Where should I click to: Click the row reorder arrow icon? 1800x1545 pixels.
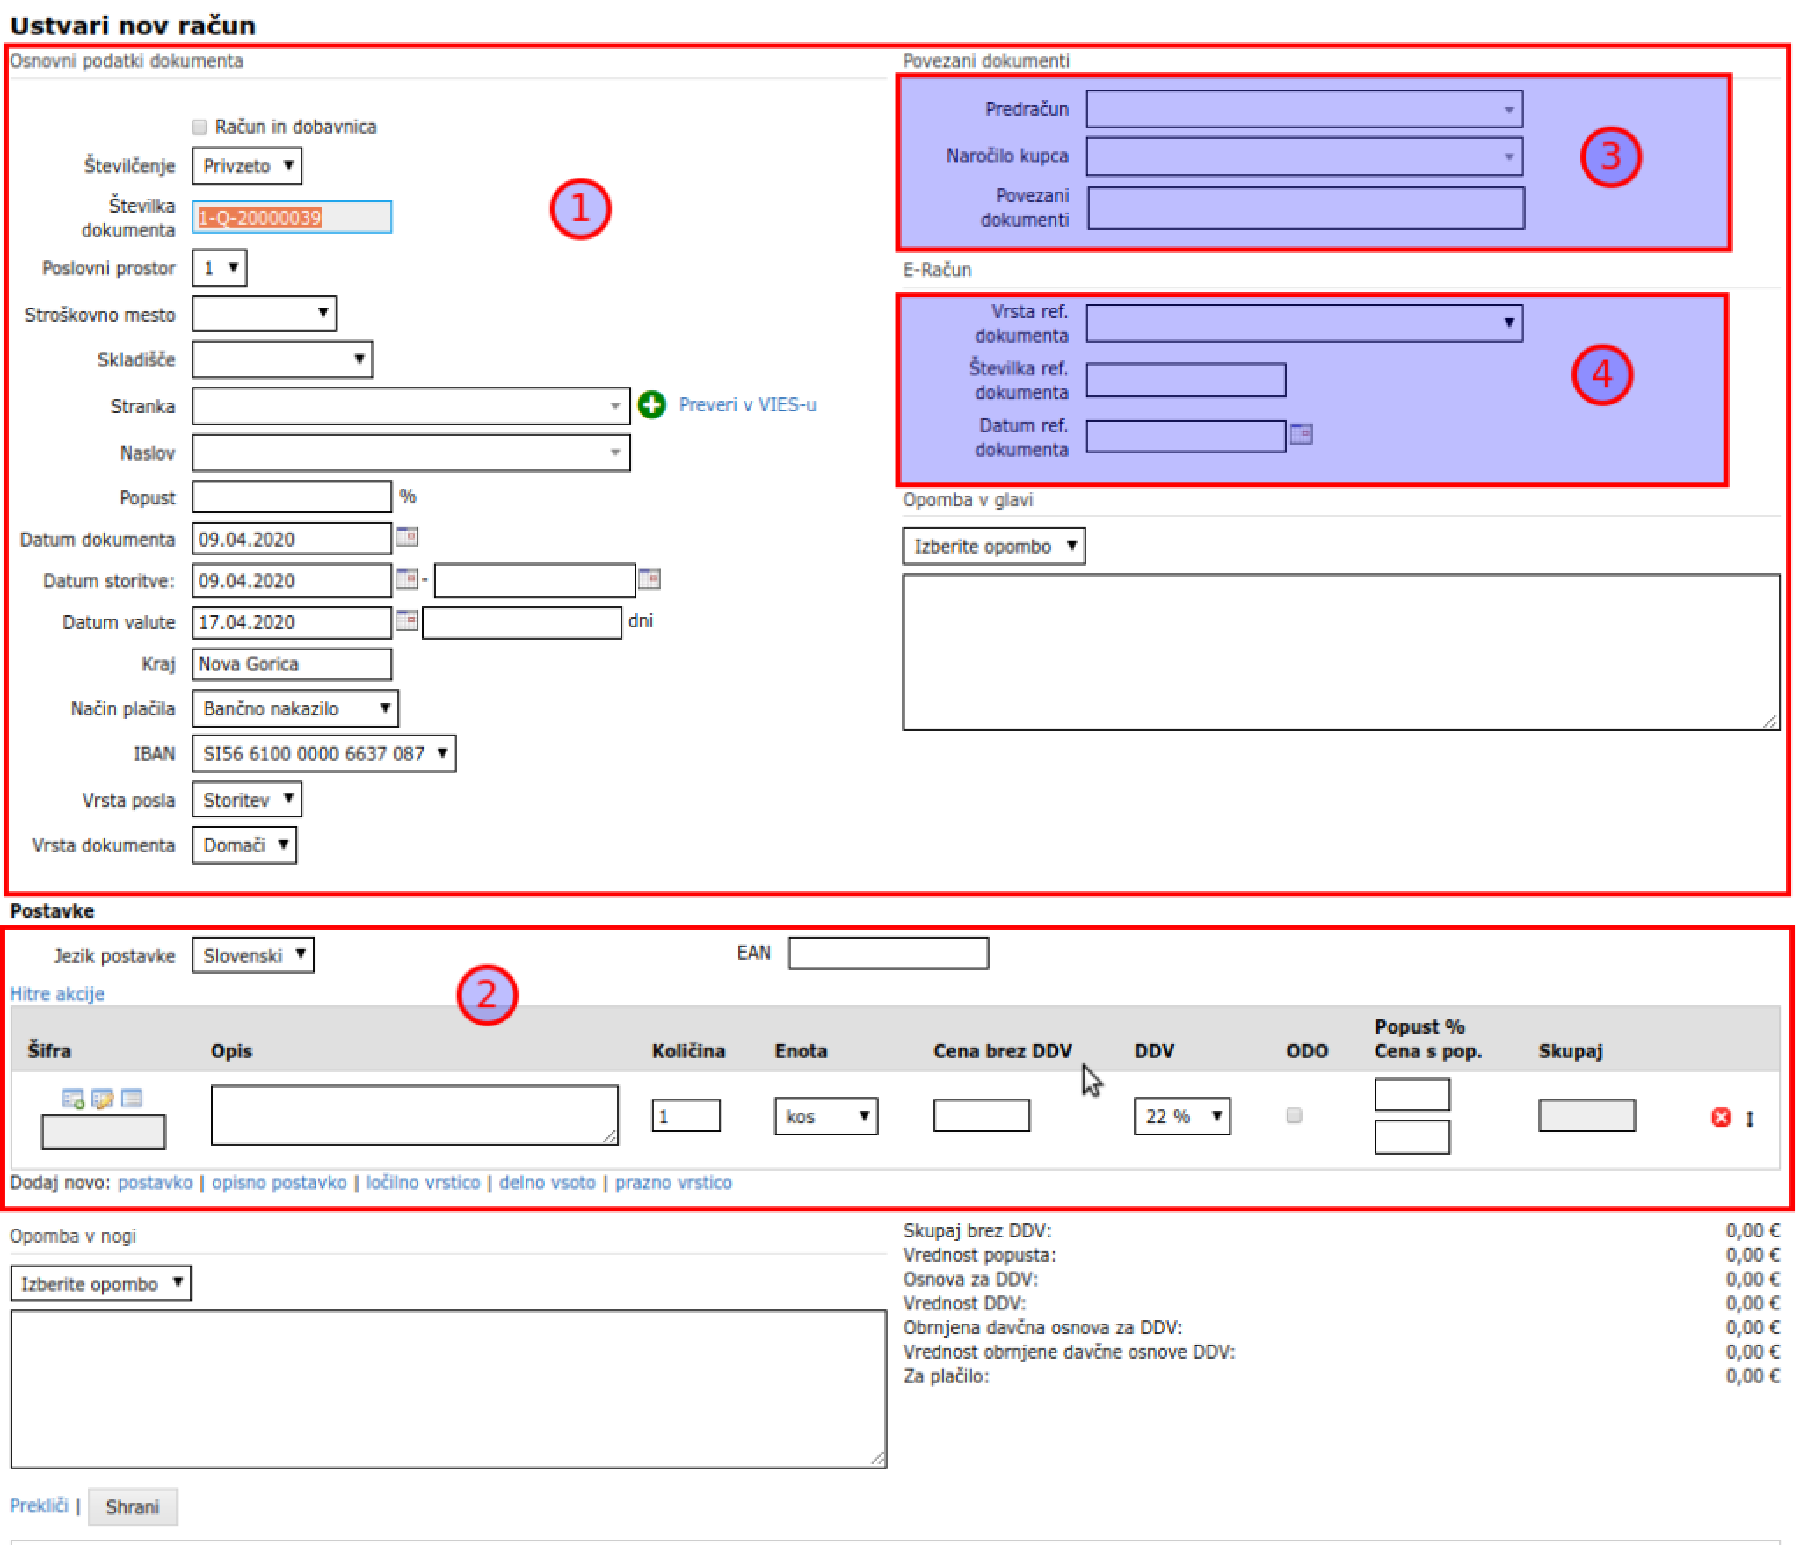(1750, 1119)
